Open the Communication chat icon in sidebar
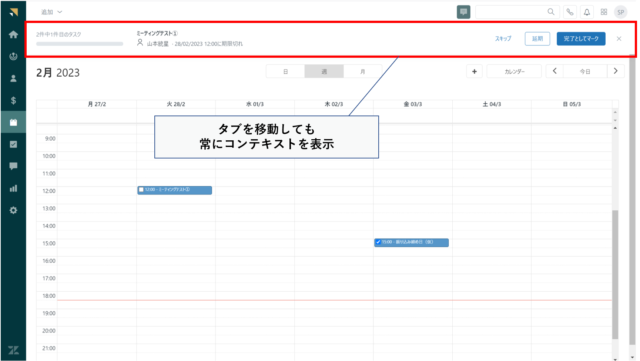 tap(13, 166)
